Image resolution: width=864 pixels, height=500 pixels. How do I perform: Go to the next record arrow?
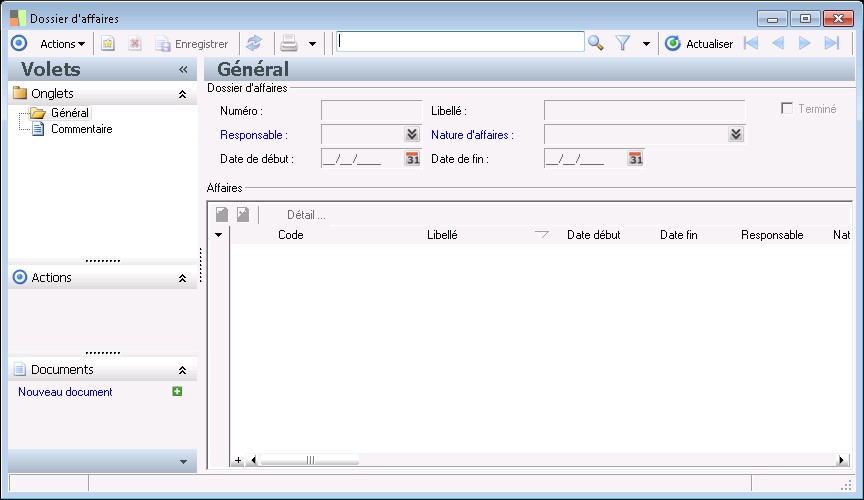click(804, 43)
